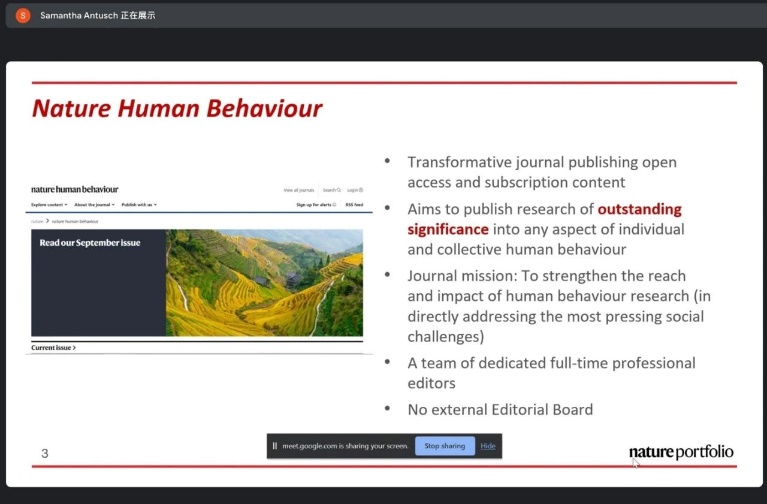767x504 pixels.
Task: Open the Current issue link
Action: [53, 347]
